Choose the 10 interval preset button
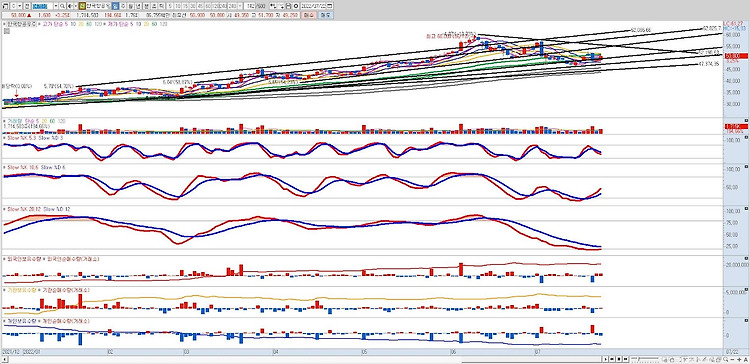The height and width of the screenshot is (364, 750). click(x=177, y=6)
